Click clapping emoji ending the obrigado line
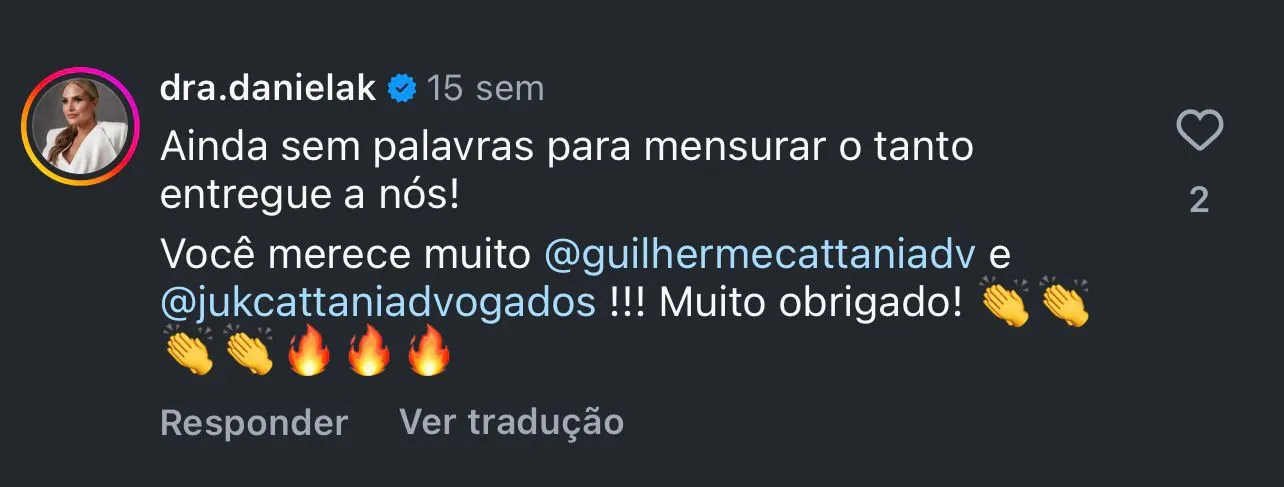This screenshot has height=487, width=1284. pyautogui.click(x=1065, y=303)
